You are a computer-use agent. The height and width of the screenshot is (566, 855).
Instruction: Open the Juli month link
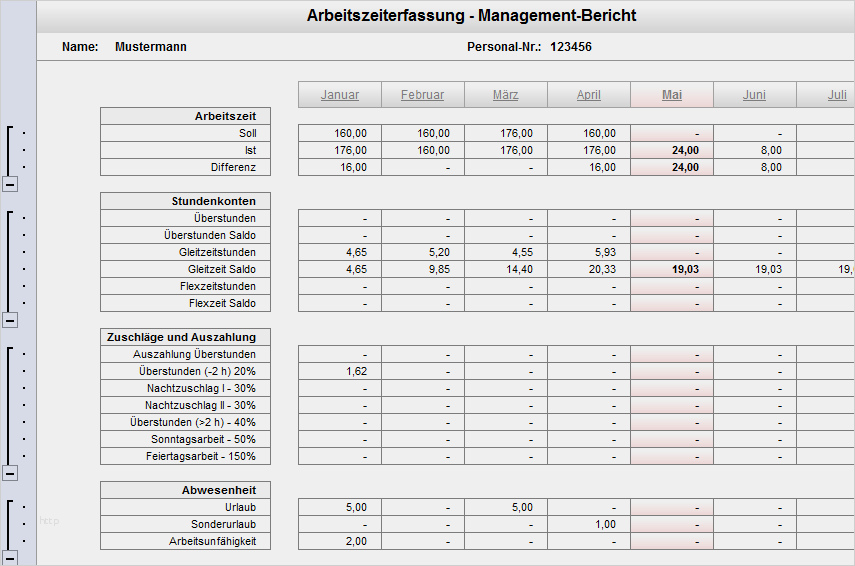pyautogui.click(x=837, y=95)
